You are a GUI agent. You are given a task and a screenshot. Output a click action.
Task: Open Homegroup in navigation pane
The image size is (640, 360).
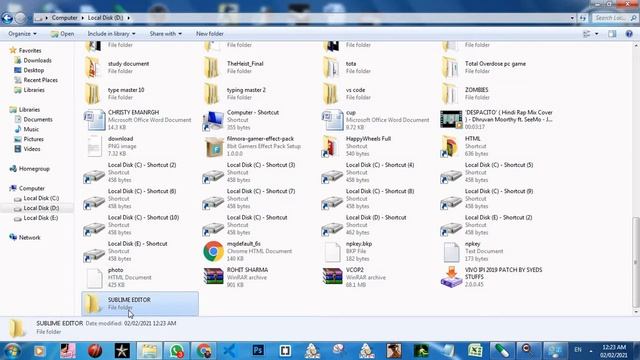click(x=34, y=169)
